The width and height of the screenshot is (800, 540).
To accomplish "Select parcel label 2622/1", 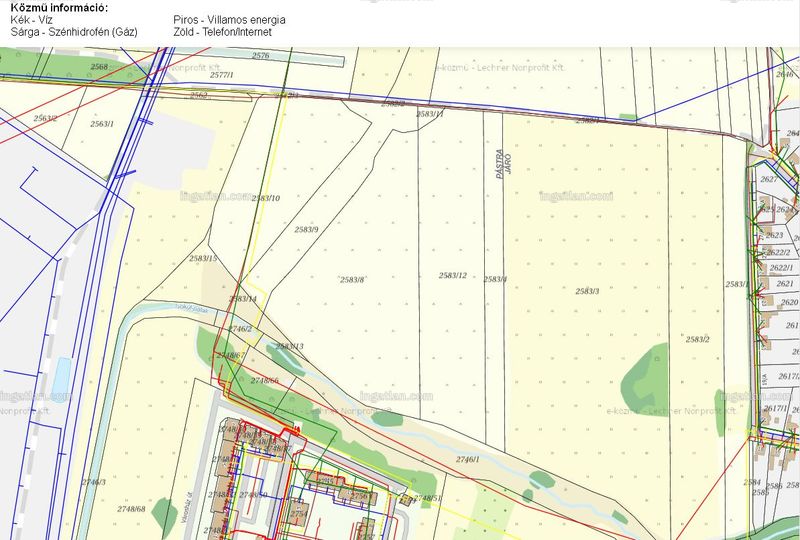I will (x=782, y=268).
